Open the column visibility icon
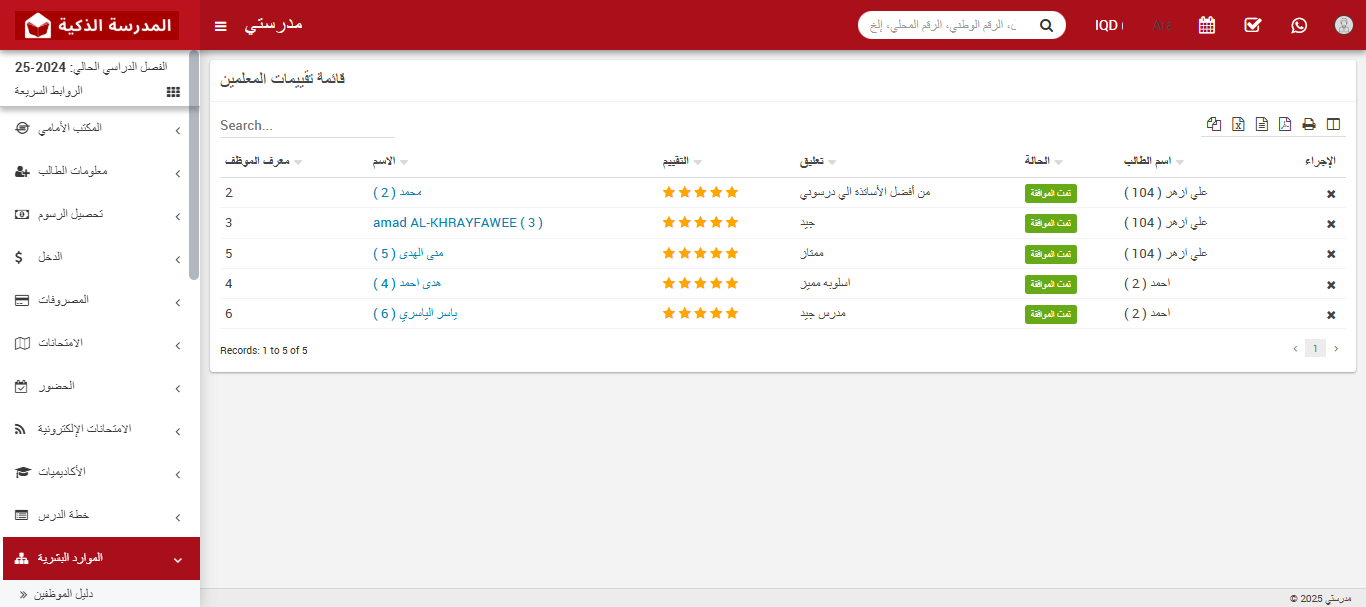 1333,124
